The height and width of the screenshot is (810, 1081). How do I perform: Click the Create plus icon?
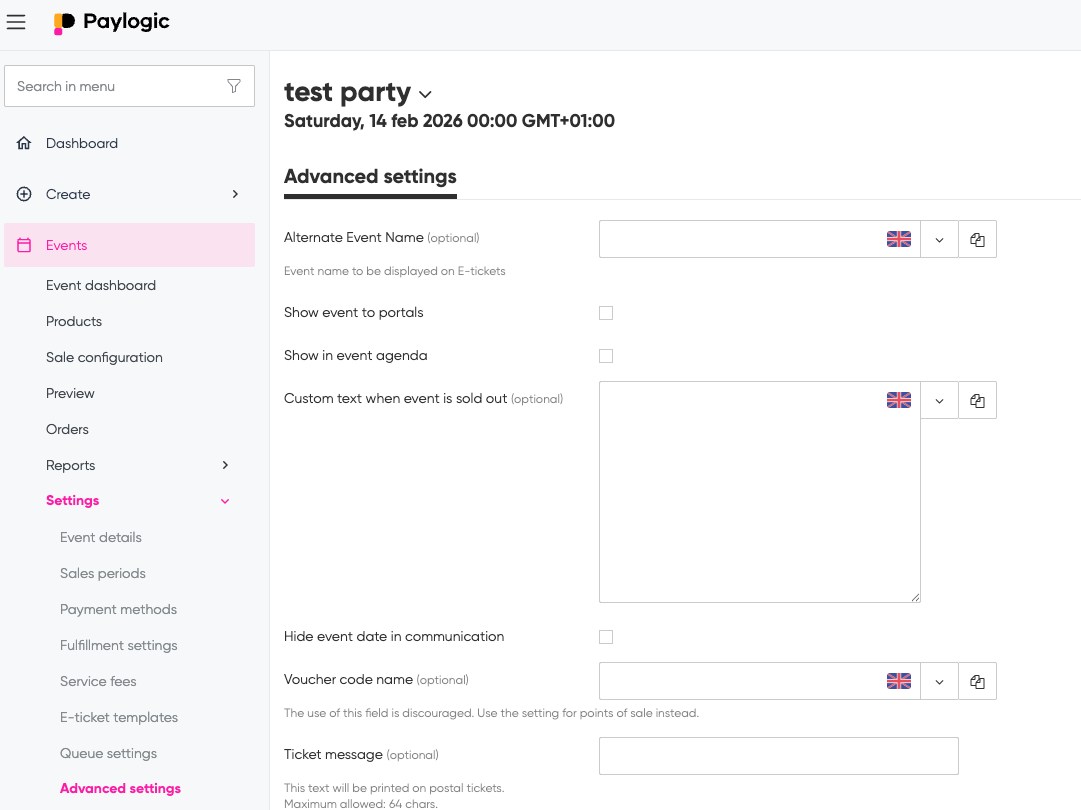(x=24, y=194)
